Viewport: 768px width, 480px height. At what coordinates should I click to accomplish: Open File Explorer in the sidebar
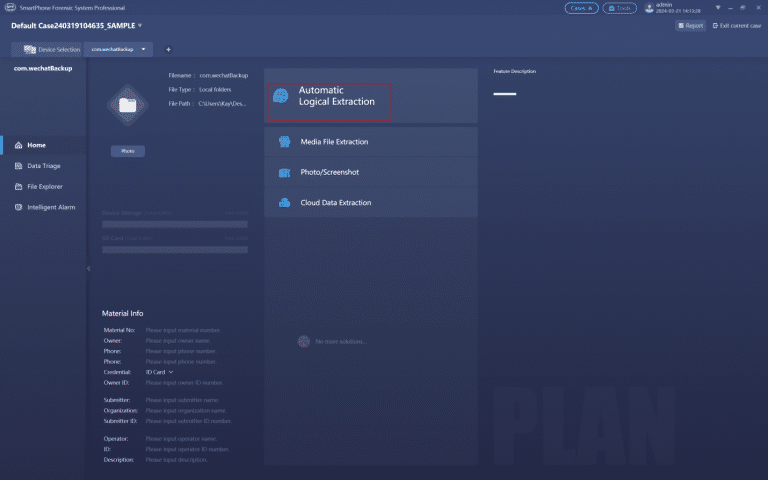click(x=44, y=187)
